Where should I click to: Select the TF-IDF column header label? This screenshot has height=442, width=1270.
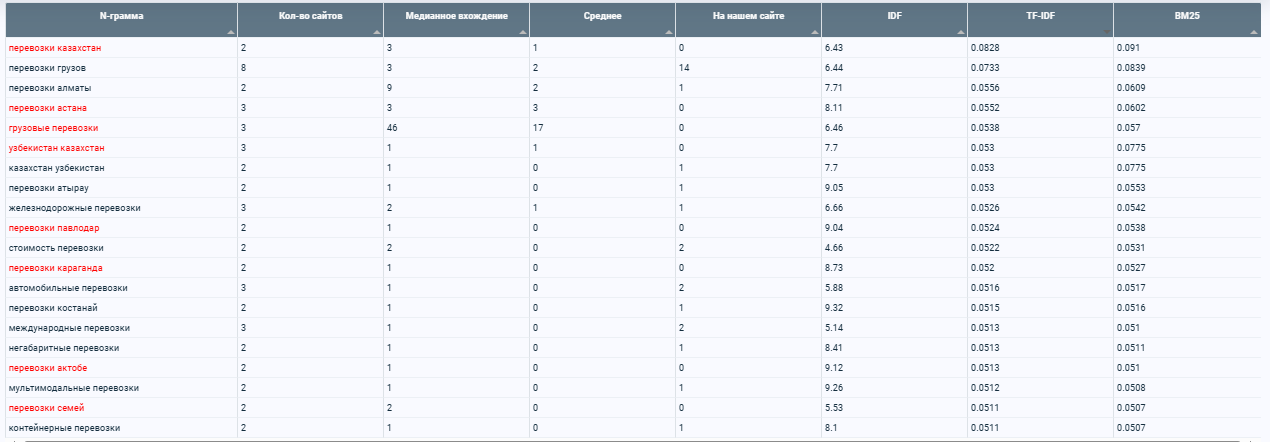[x=1041, y=17]
